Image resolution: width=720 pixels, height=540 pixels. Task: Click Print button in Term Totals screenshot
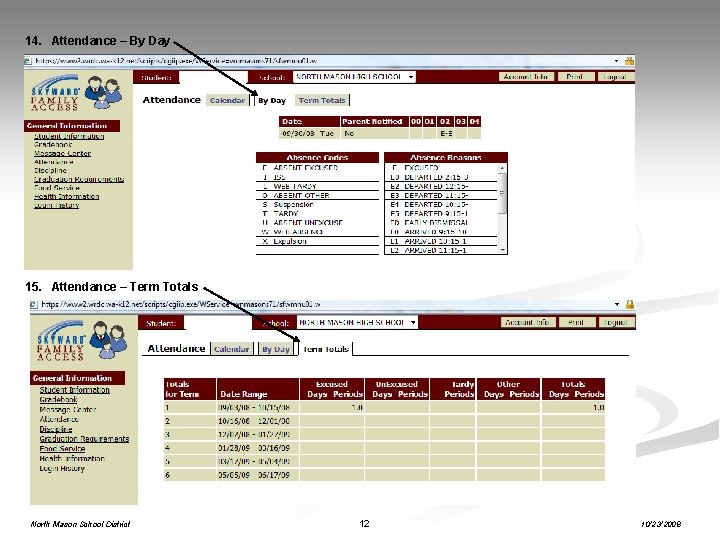(576, 322)
